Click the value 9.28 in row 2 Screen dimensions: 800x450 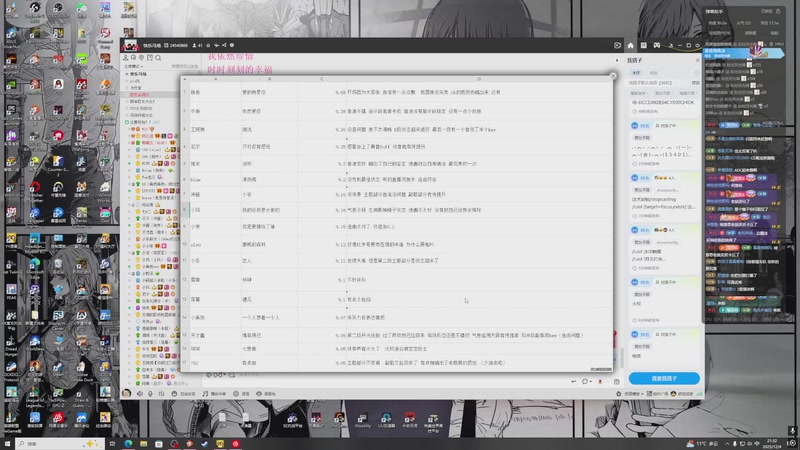tap(340, 111)
